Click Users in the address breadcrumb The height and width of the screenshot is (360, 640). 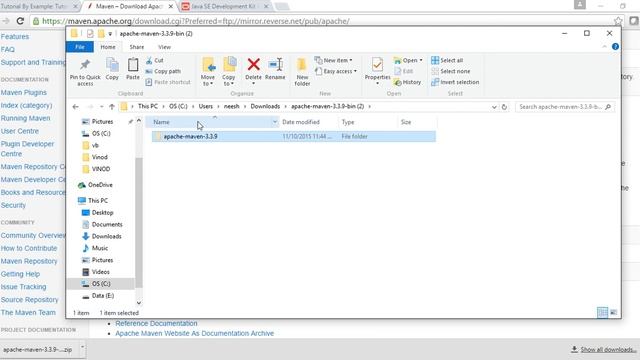tap(206, 107)
